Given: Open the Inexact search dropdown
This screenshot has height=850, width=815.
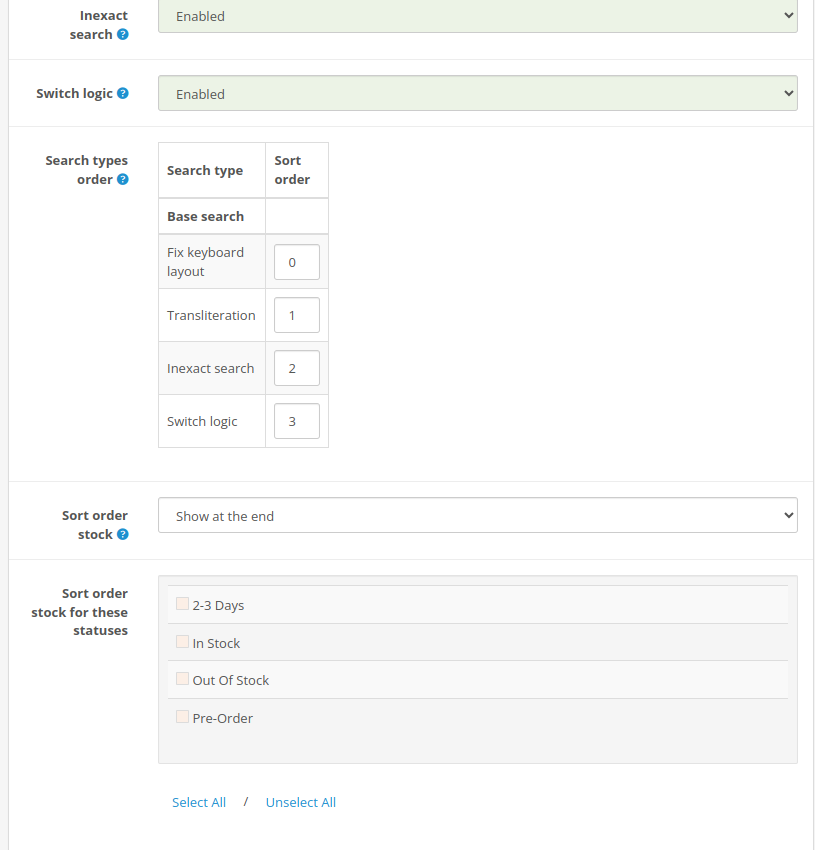Looking at the screenshot, I should 478,16.
